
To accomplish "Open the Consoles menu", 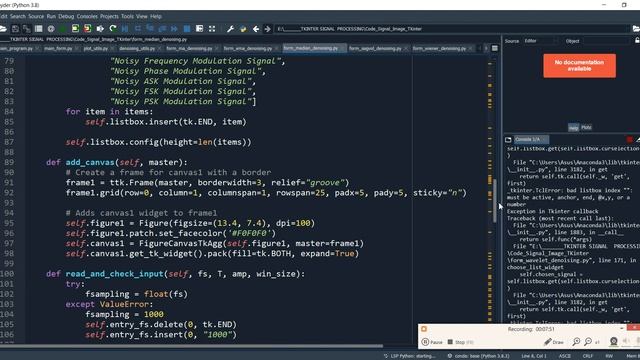I will click(87, 16).
